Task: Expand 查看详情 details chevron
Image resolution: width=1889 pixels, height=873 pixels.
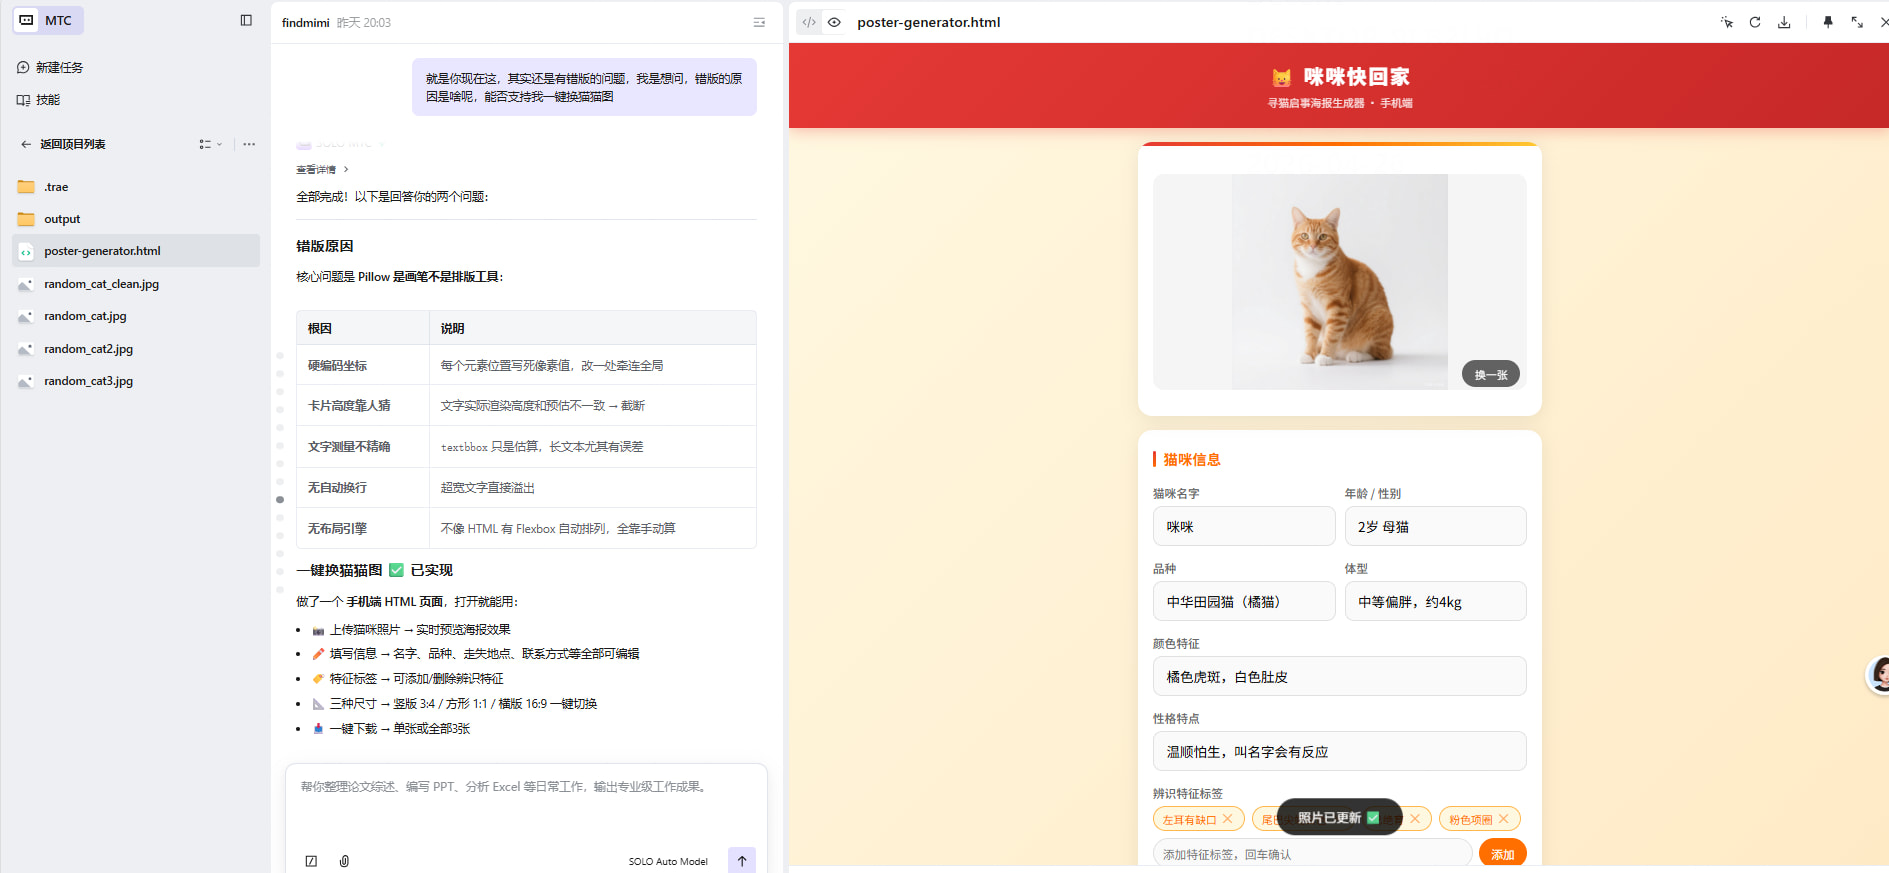Action: pyautogui.click(x=346, y=170)
